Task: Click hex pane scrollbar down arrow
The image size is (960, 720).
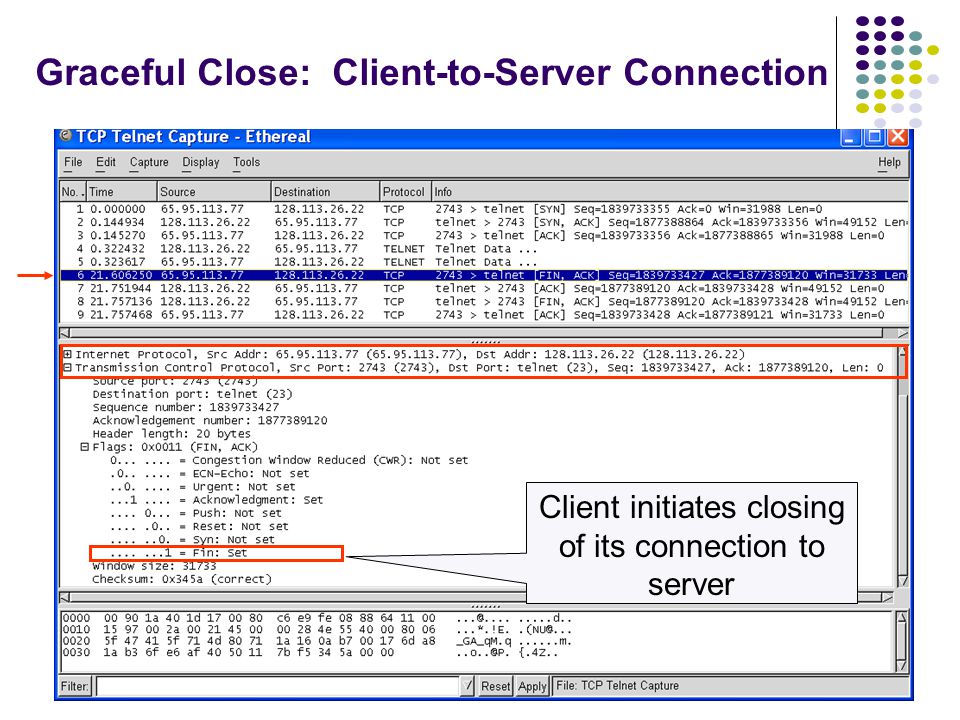Action: pyautogui.click(x=902, y=666)
